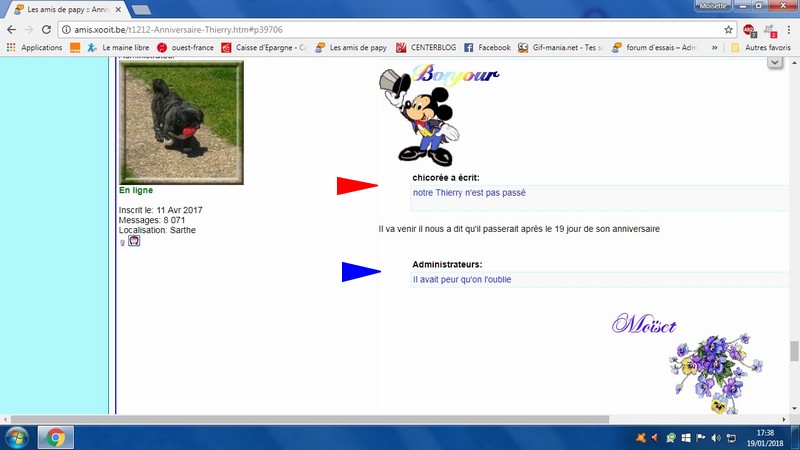Open the red triangle tray icon
Viewport: 800px width, 450px height.
tap(656, 438)
